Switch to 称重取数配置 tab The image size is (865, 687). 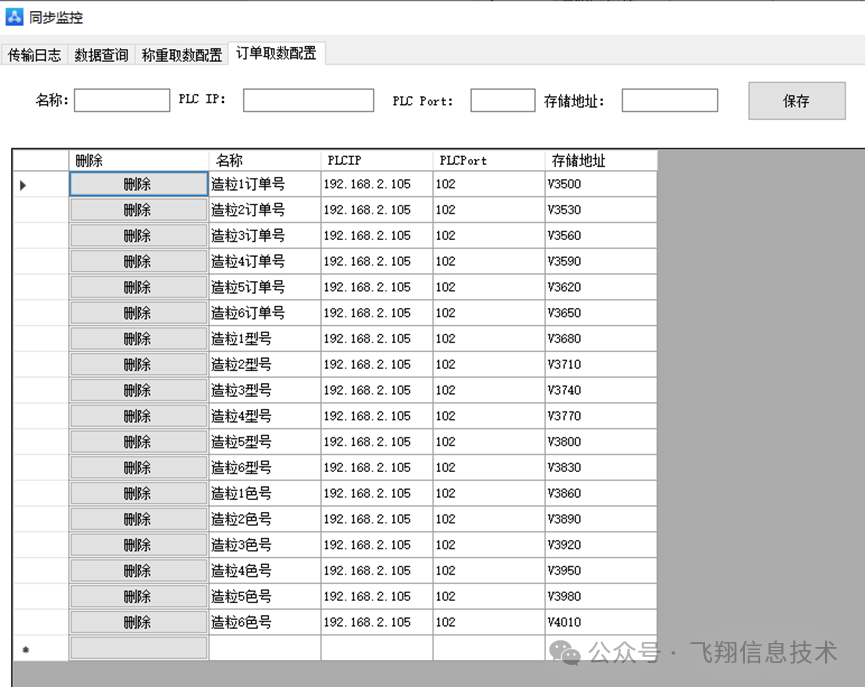[181, 55]
